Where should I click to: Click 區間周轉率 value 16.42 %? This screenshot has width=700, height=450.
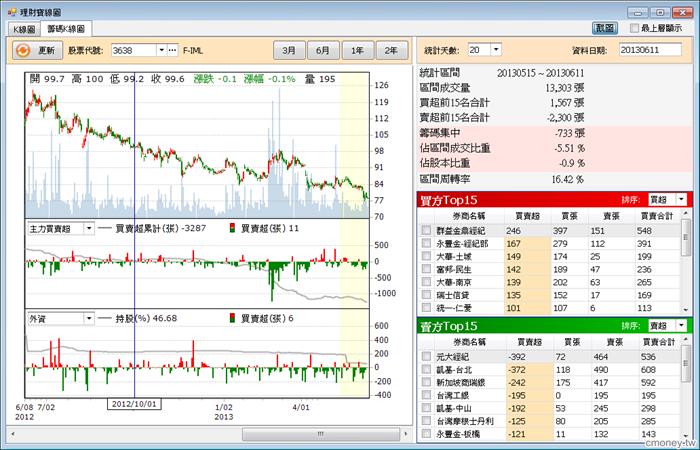pos(567,179)
